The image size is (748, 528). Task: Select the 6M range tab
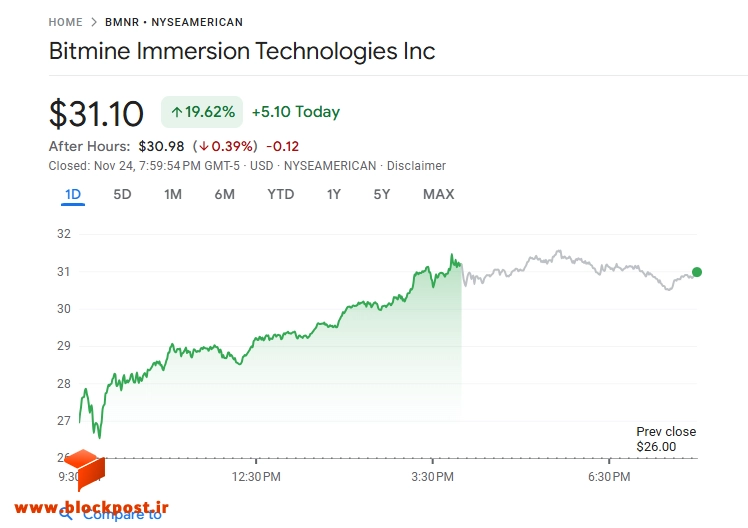(224, 195)
